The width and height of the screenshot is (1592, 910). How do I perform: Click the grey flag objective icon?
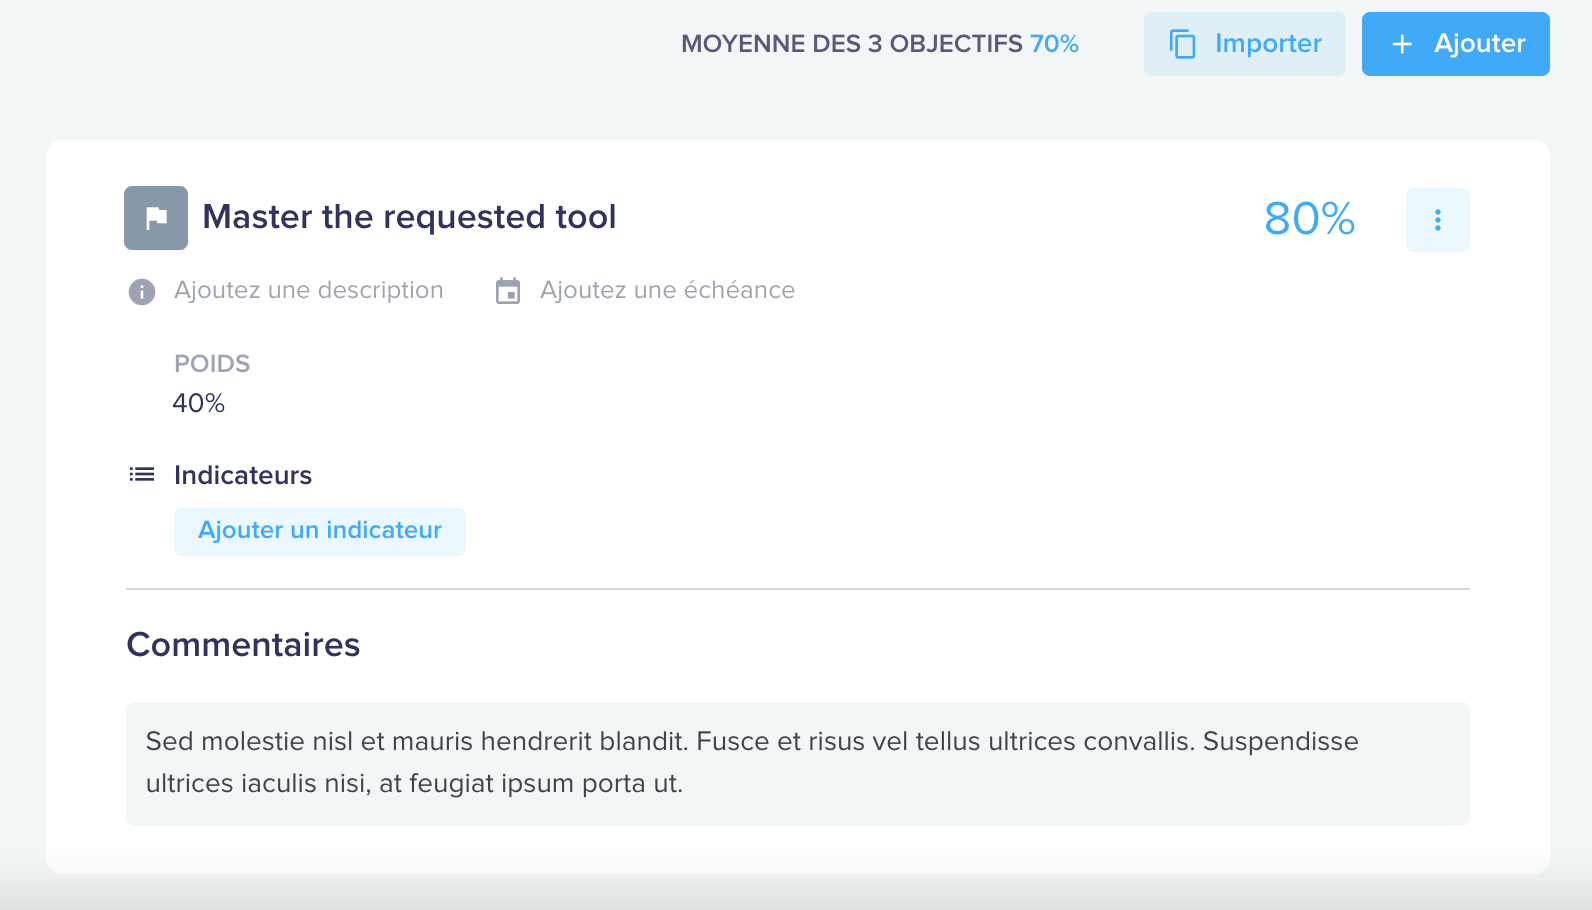[156, 218]
